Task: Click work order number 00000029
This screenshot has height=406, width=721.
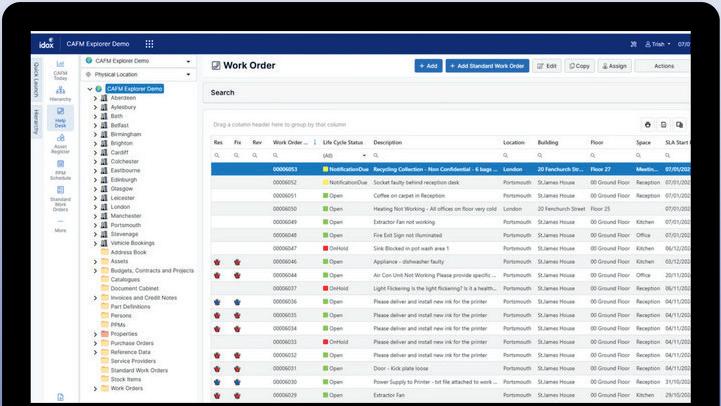Action: [285, 395]
